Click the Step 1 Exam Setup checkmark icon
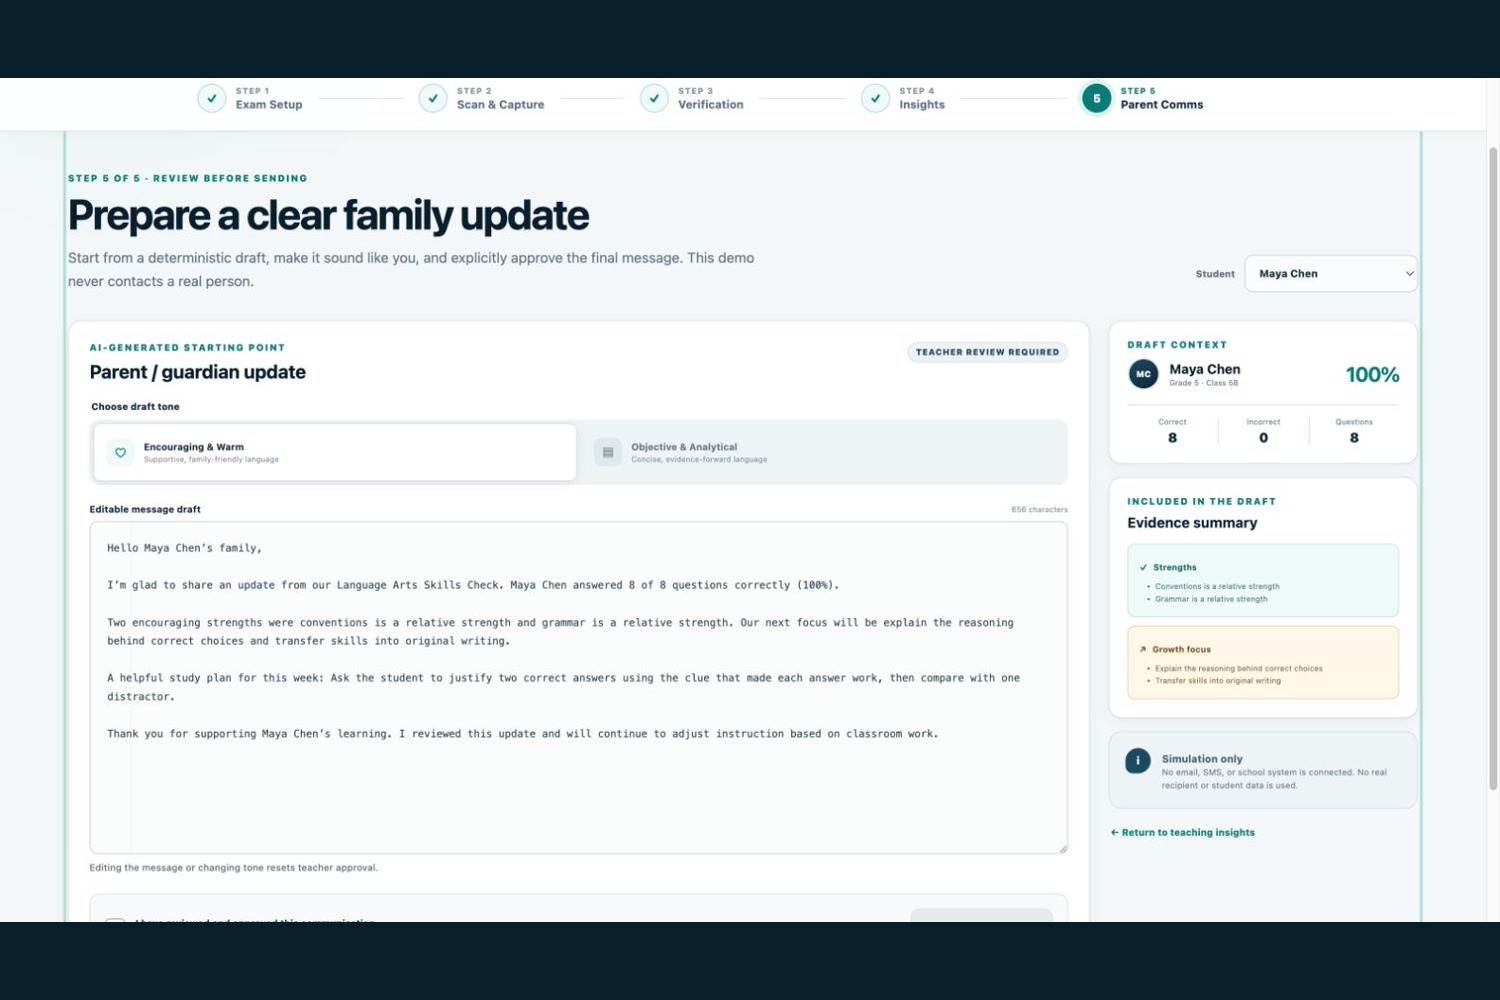Viewport: 1500px width, 1000px height. 211,98
